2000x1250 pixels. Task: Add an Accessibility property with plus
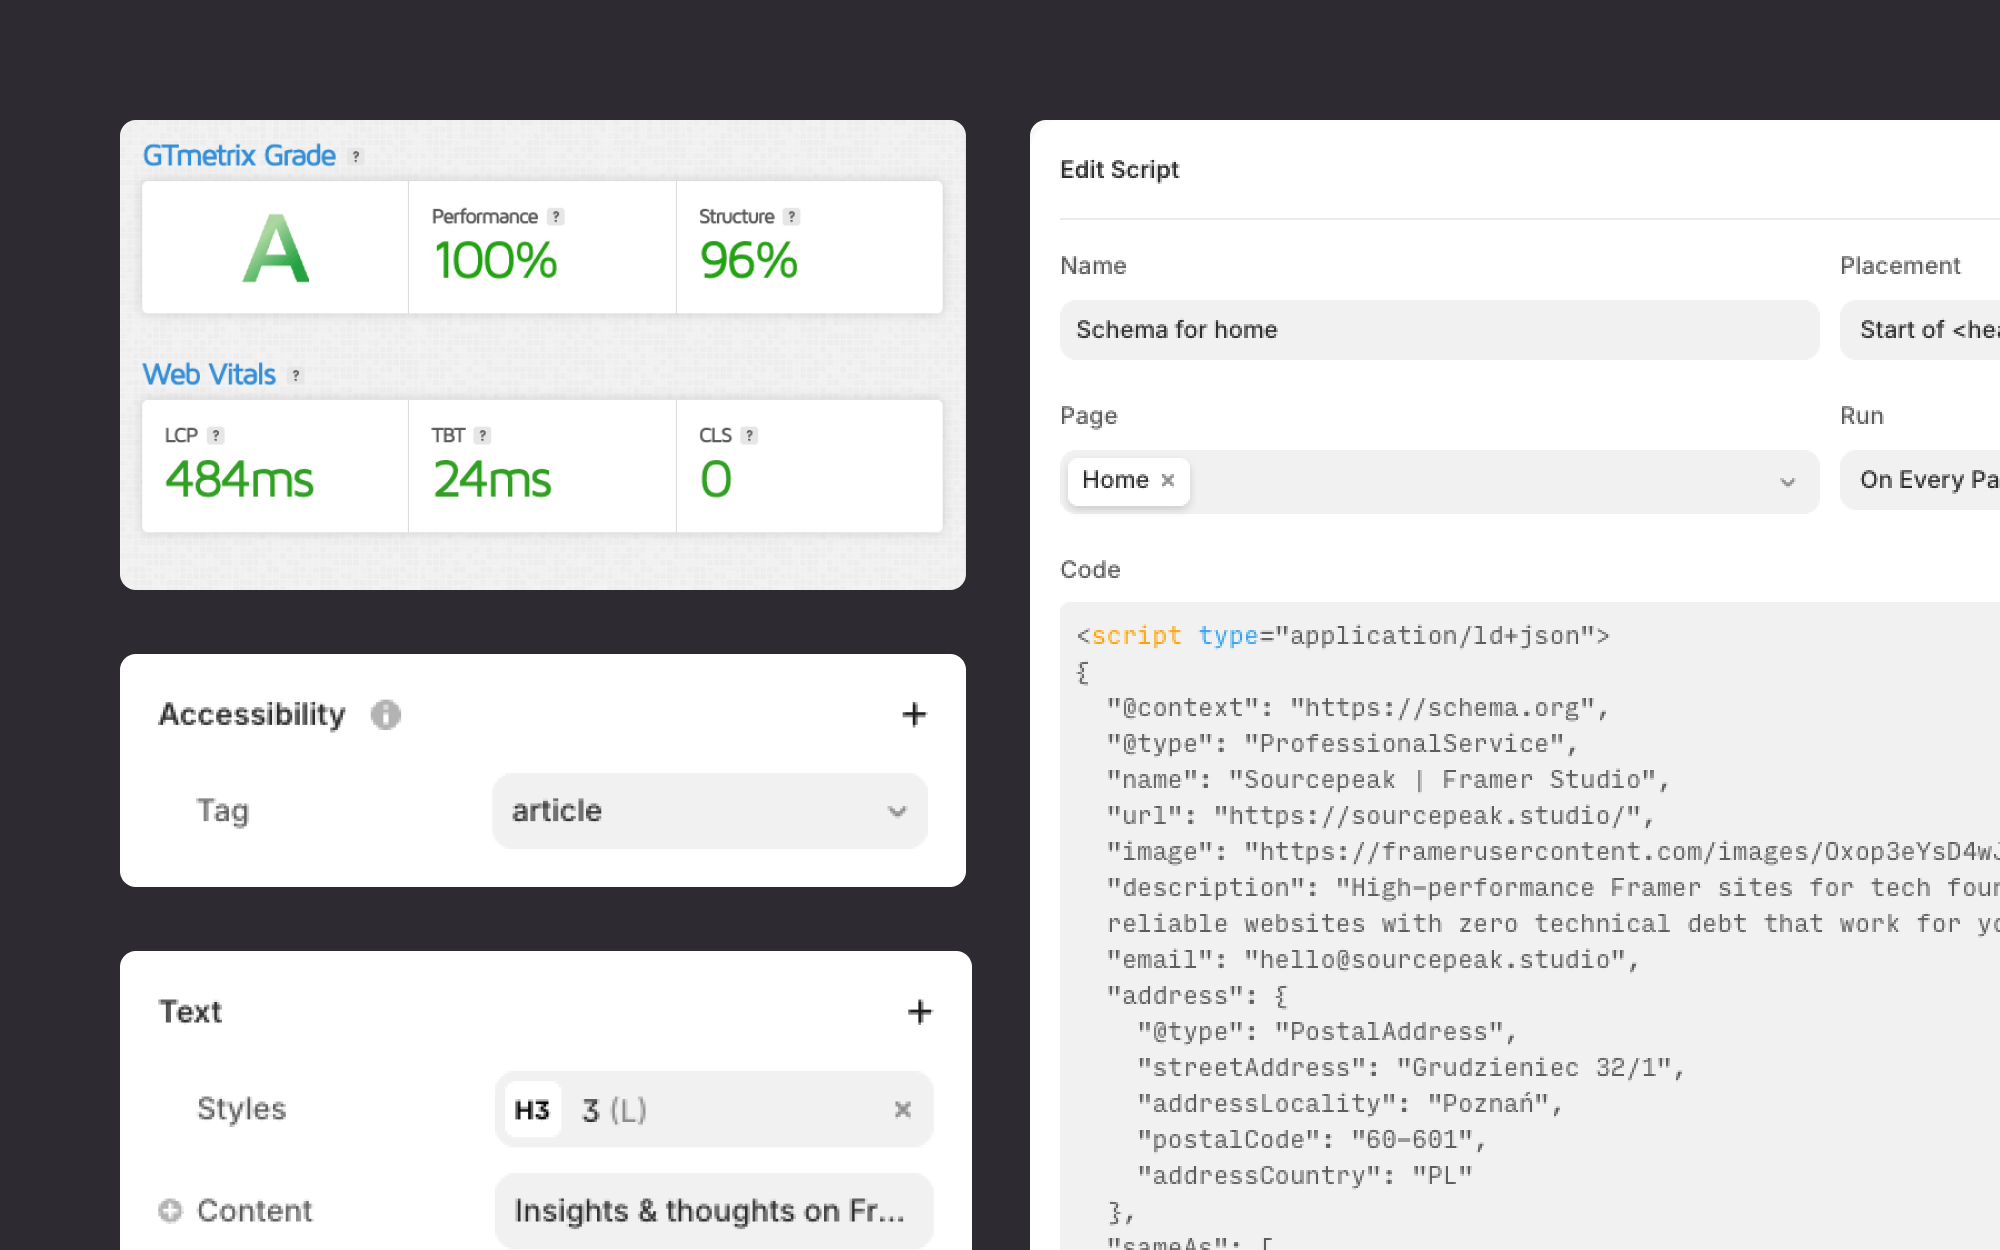(x=914, y=715)
